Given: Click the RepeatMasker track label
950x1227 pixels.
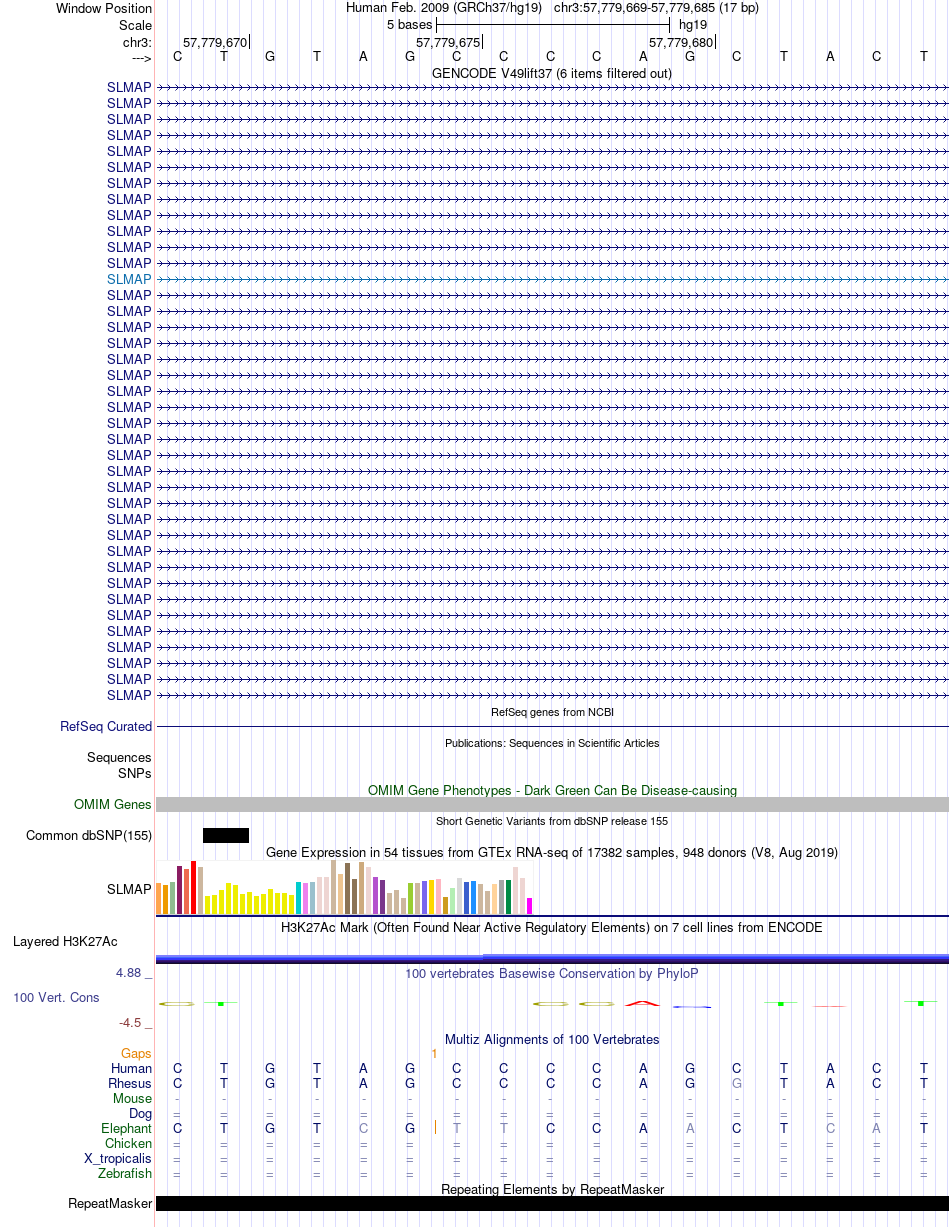Looking at the screenshot, I should pyautogui.click(x=110, y=1203).
